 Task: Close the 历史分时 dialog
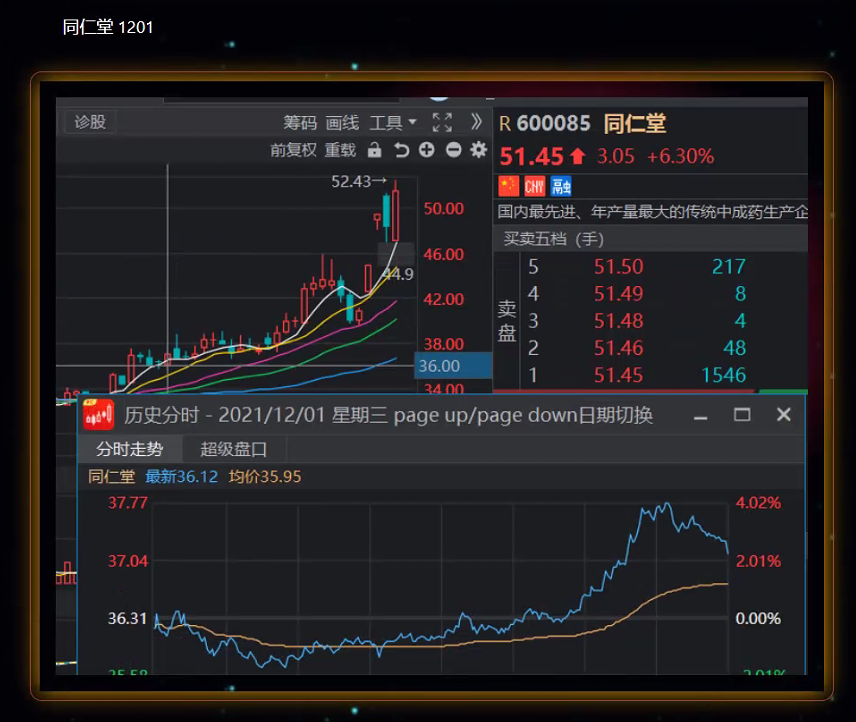pyautogui.click(x=783, y=415)
